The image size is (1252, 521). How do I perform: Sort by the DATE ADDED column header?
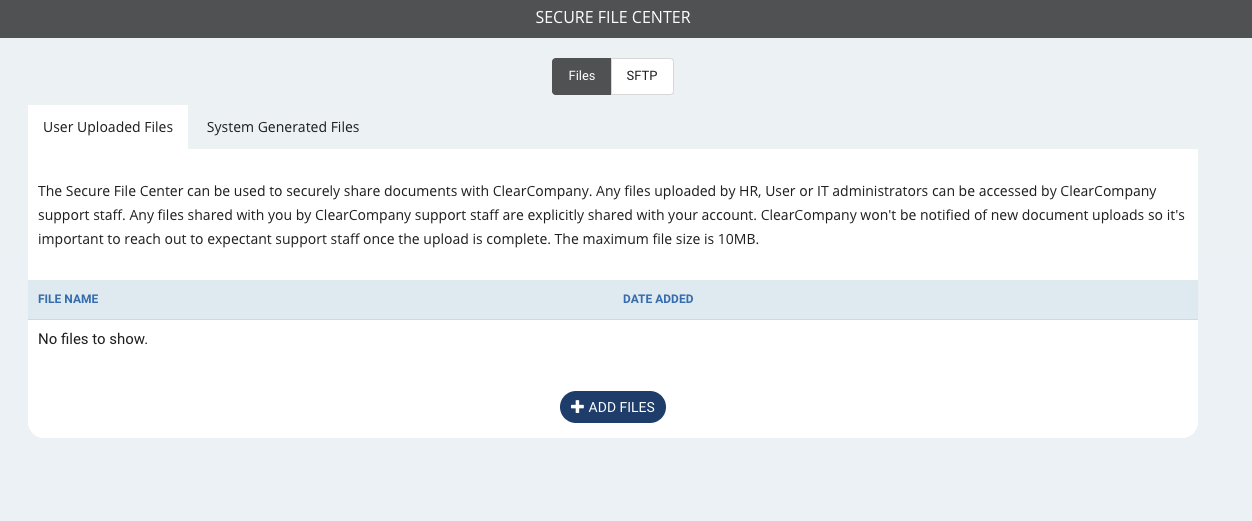pyautogui.click(x=658, y=299)
